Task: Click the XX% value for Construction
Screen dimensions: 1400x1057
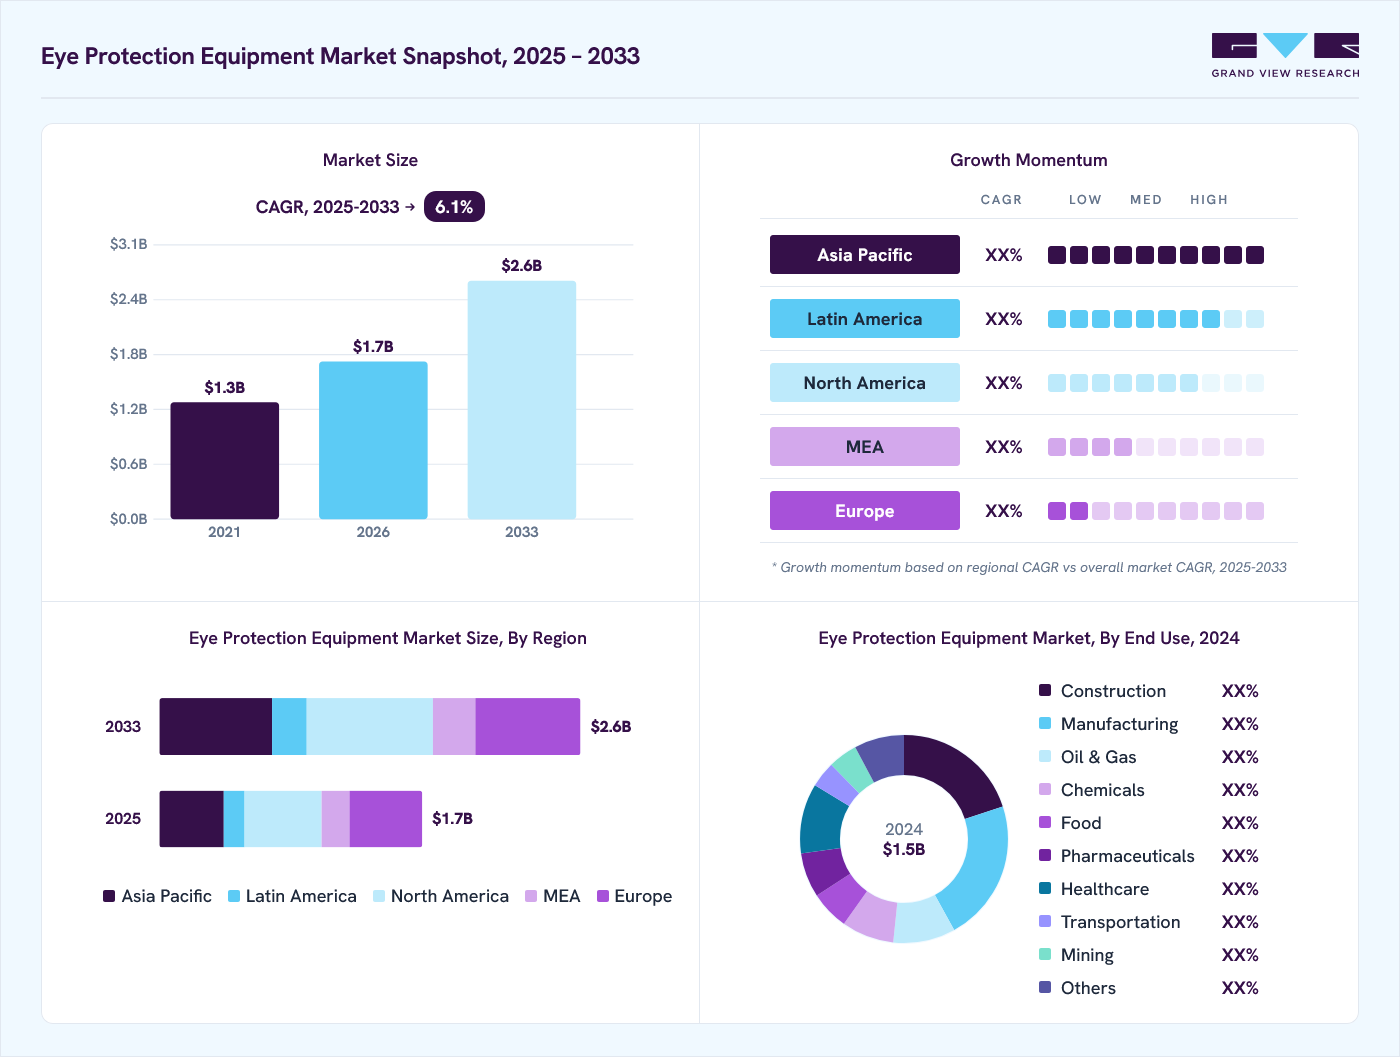Action: coord(1240,691)
